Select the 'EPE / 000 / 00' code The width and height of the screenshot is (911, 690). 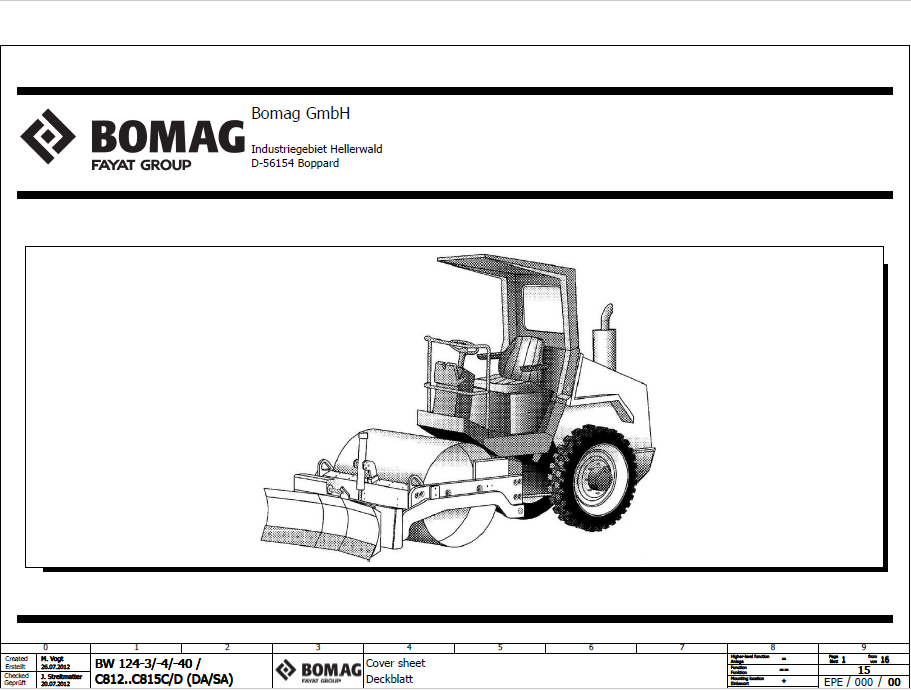click(x=862, y=682)
